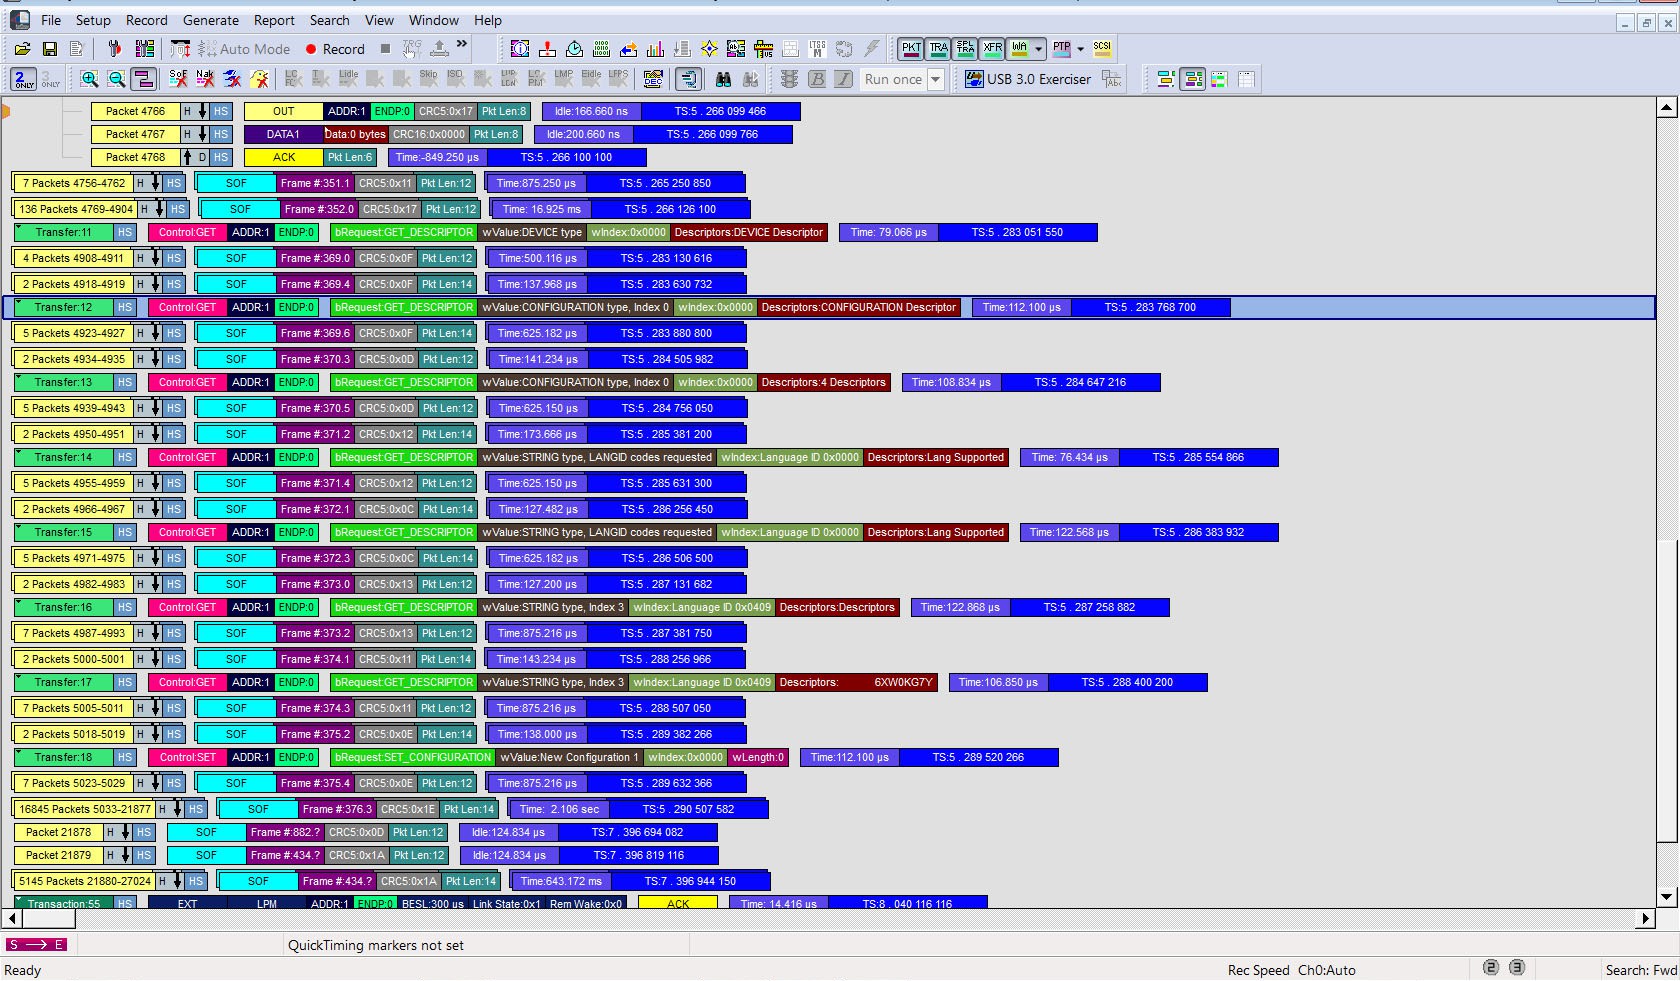Open the file folder icon
The image size is (1680, 981).
click(x=22, y=49)
